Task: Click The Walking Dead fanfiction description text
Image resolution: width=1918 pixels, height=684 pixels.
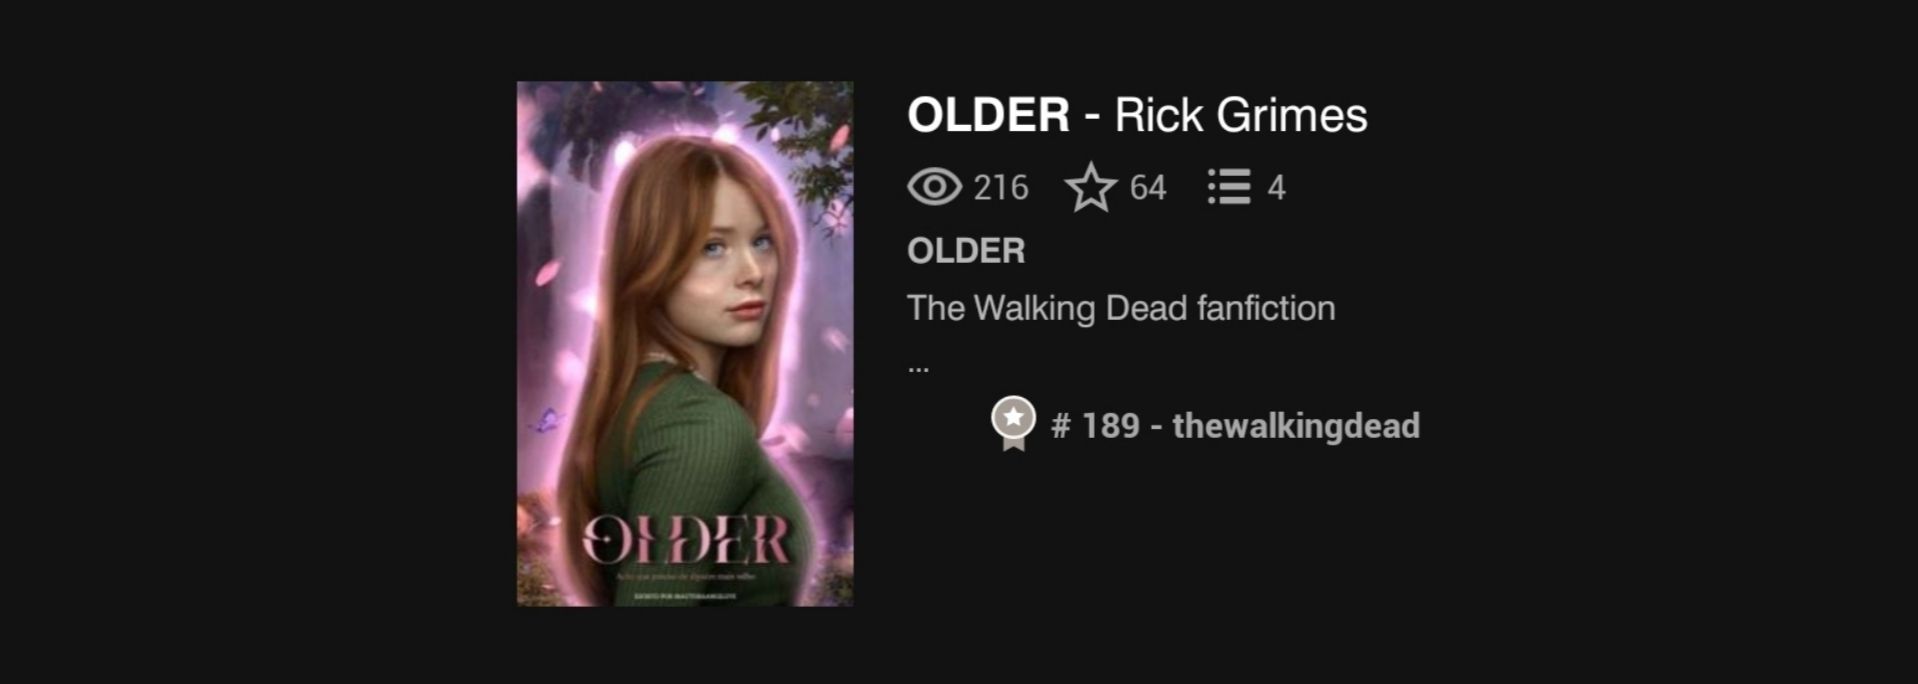Action: pyautogui.click(x=1121, y=308)
